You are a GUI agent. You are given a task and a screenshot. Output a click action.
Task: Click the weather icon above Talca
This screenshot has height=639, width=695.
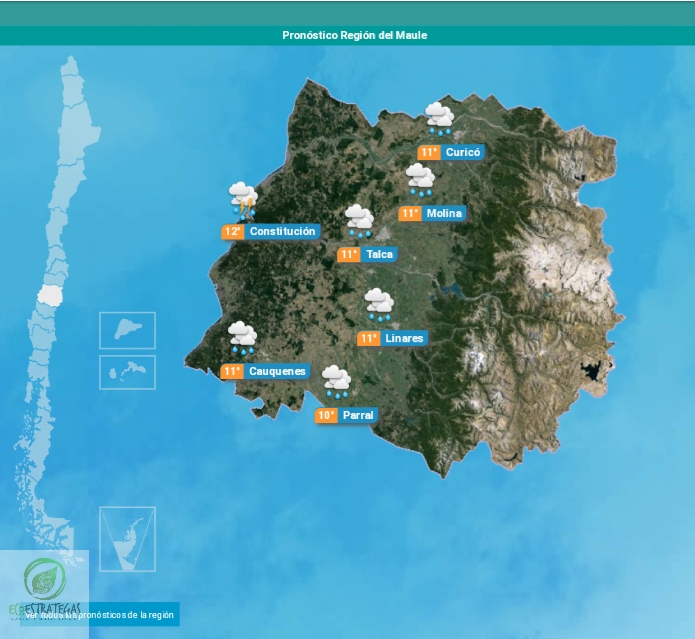point(359,221)
